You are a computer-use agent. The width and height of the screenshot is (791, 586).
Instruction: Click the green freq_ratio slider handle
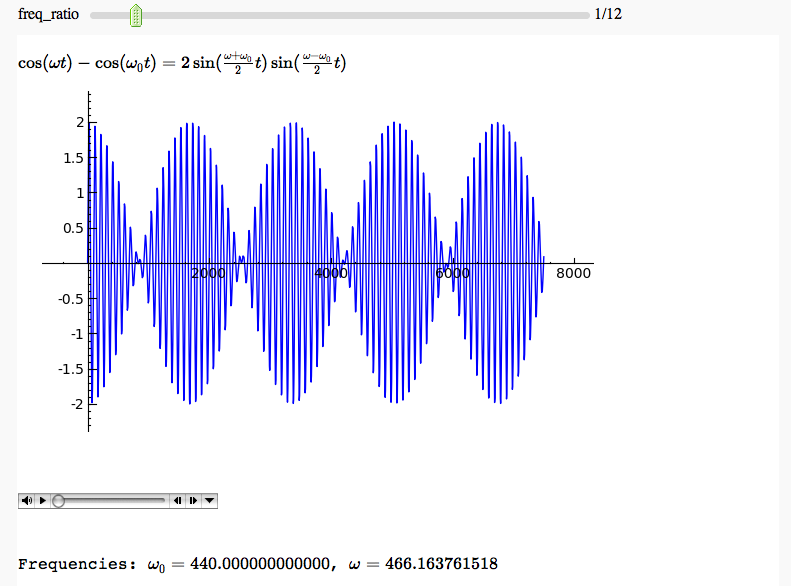[137, 15]
